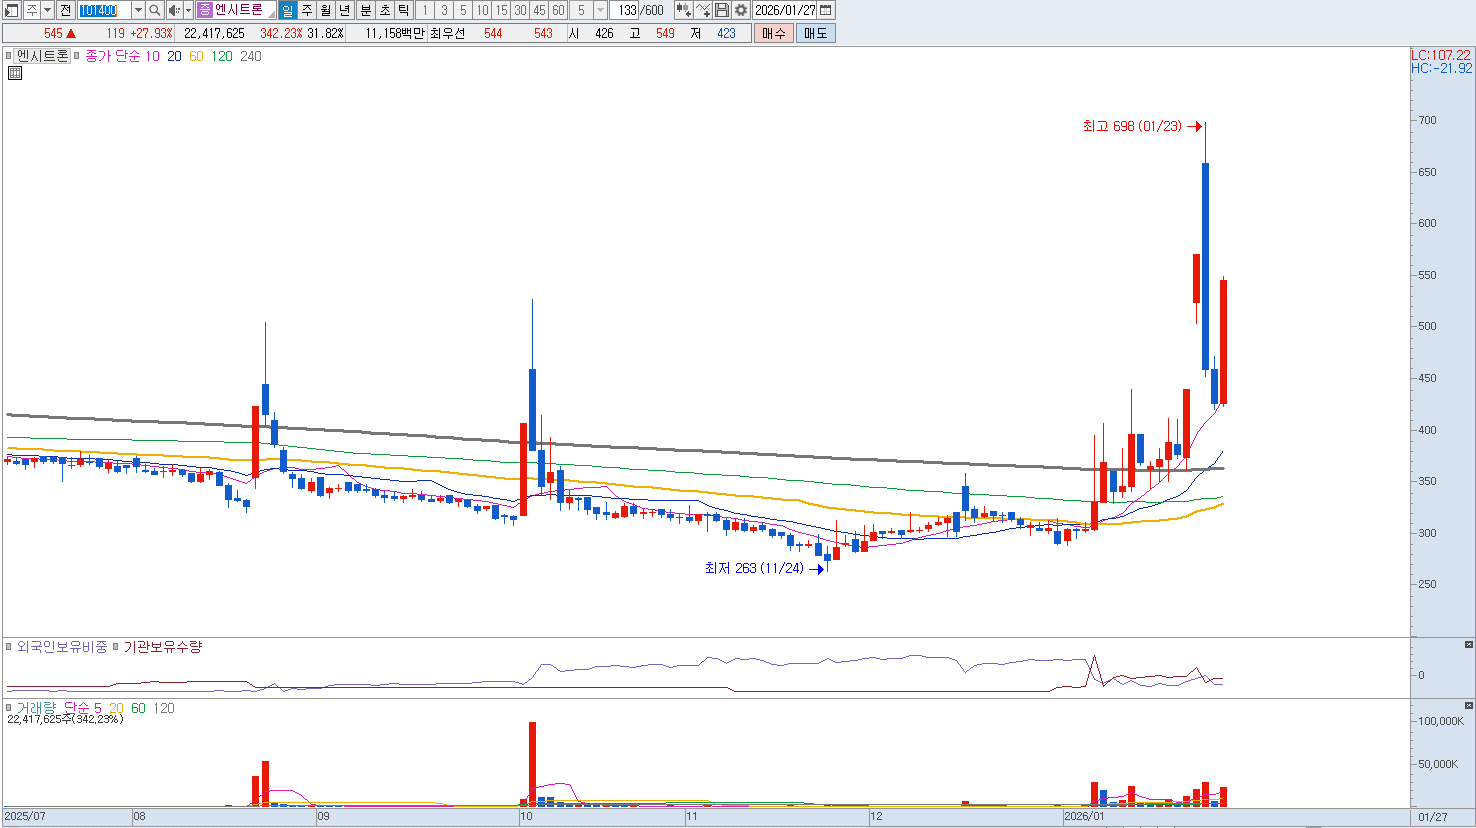The height and width of the screenshot is (828, 1476).
Task: Select the 틱 (tick) period tab
Action: (403, 10)
